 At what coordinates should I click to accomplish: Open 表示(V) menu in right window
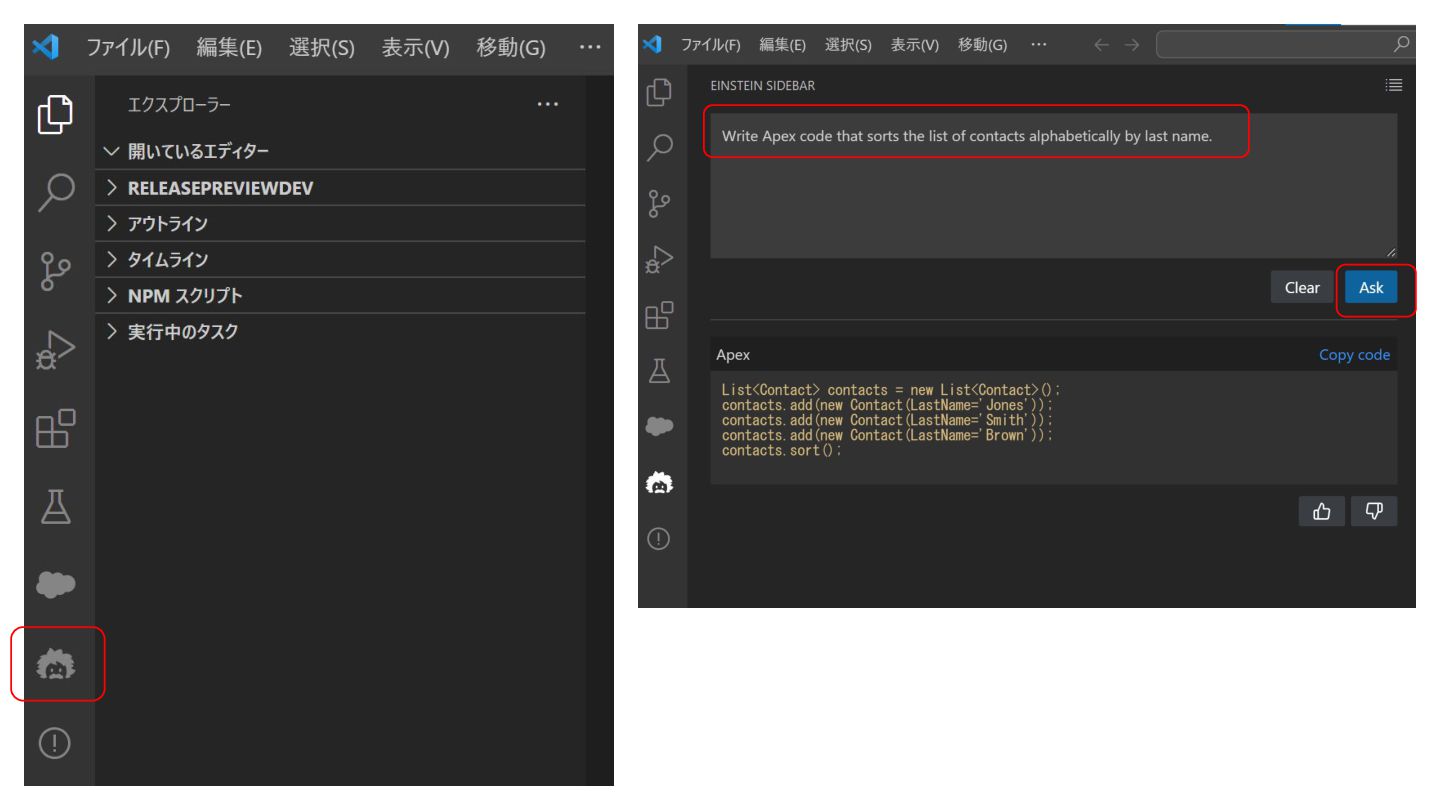click(x=915, y=45)
